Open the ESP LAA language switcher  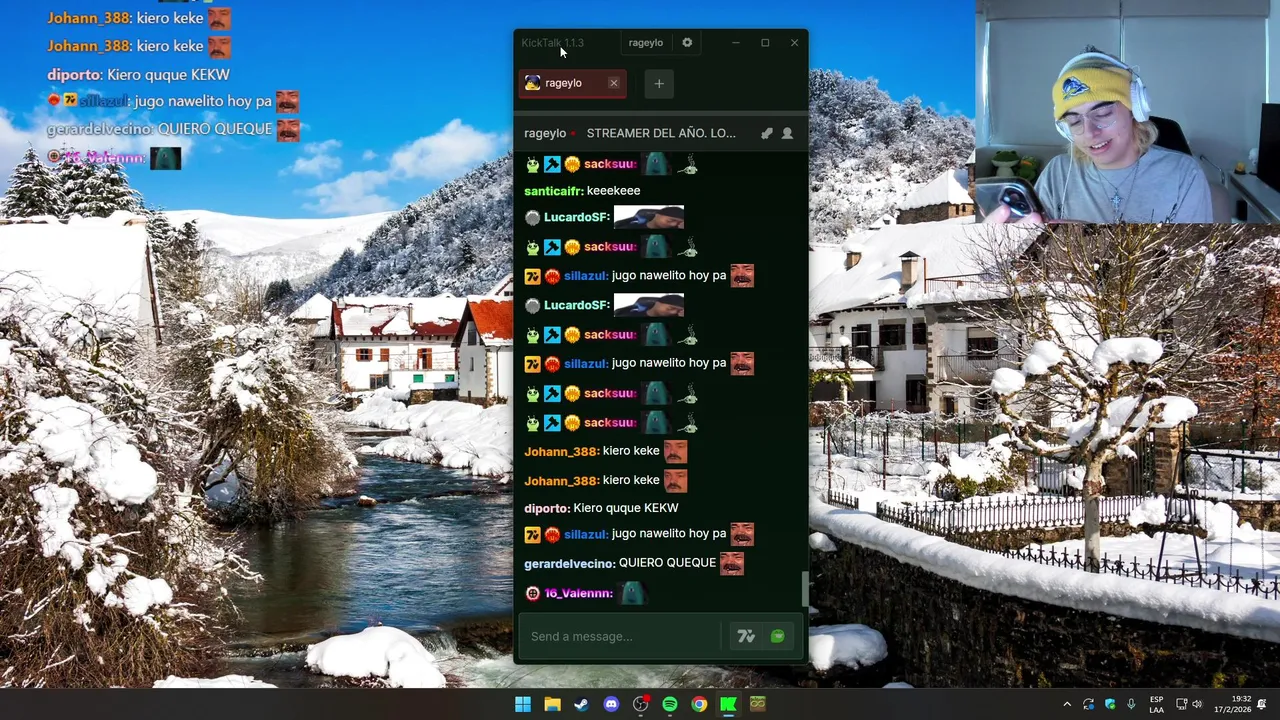tap(1156, 705)
